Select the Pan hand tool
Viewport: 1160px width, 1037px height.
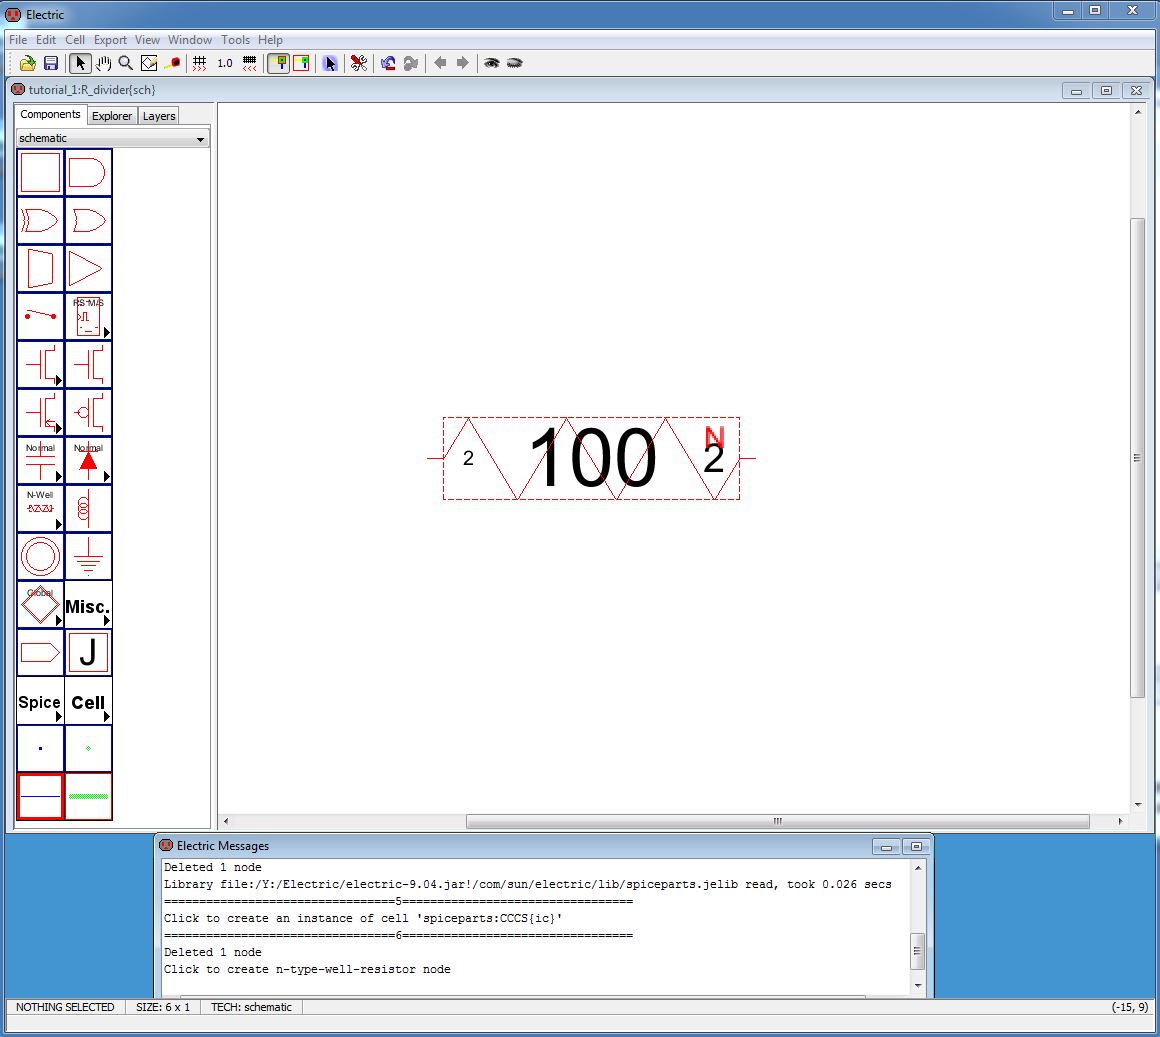pyautogui.click(x=103, y=63)
